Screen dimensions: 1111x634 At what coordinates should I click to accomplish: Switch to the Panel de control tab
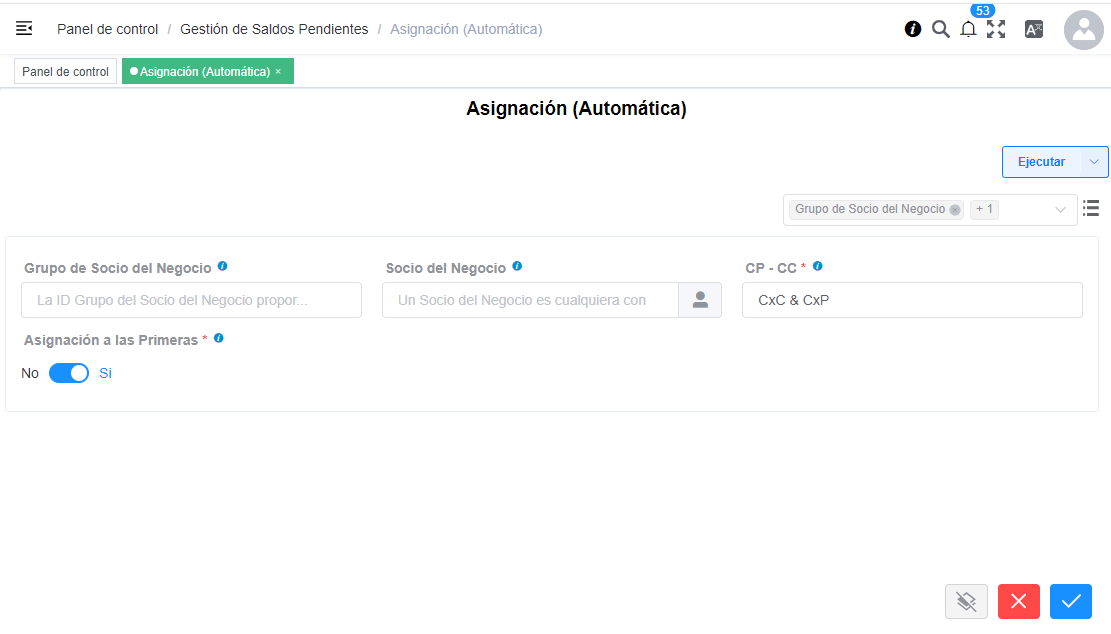point(64,71)
